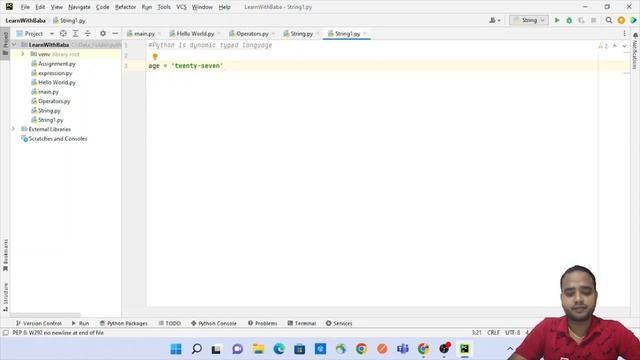Image resolution: width=640 pixels, height=360 pixels.
Task: Toggle the Project side tool button
Action: pos(5,44)
